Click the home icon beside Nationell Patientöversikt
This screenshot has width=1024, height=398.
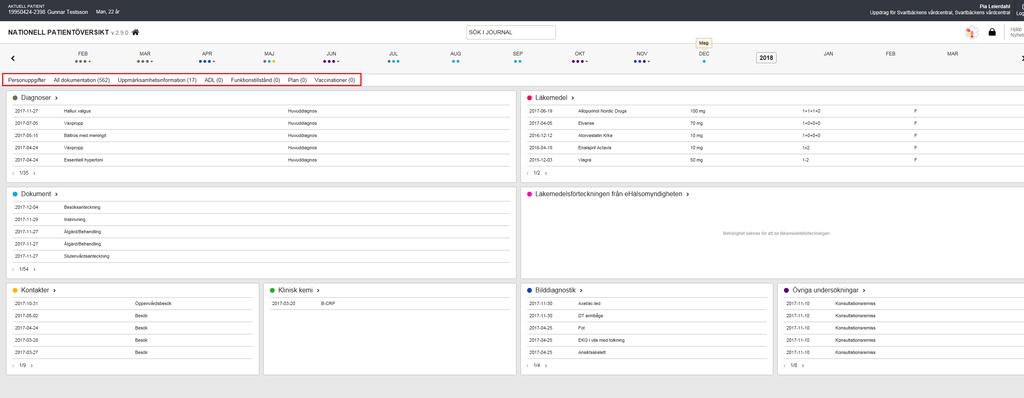click(135, 32)
